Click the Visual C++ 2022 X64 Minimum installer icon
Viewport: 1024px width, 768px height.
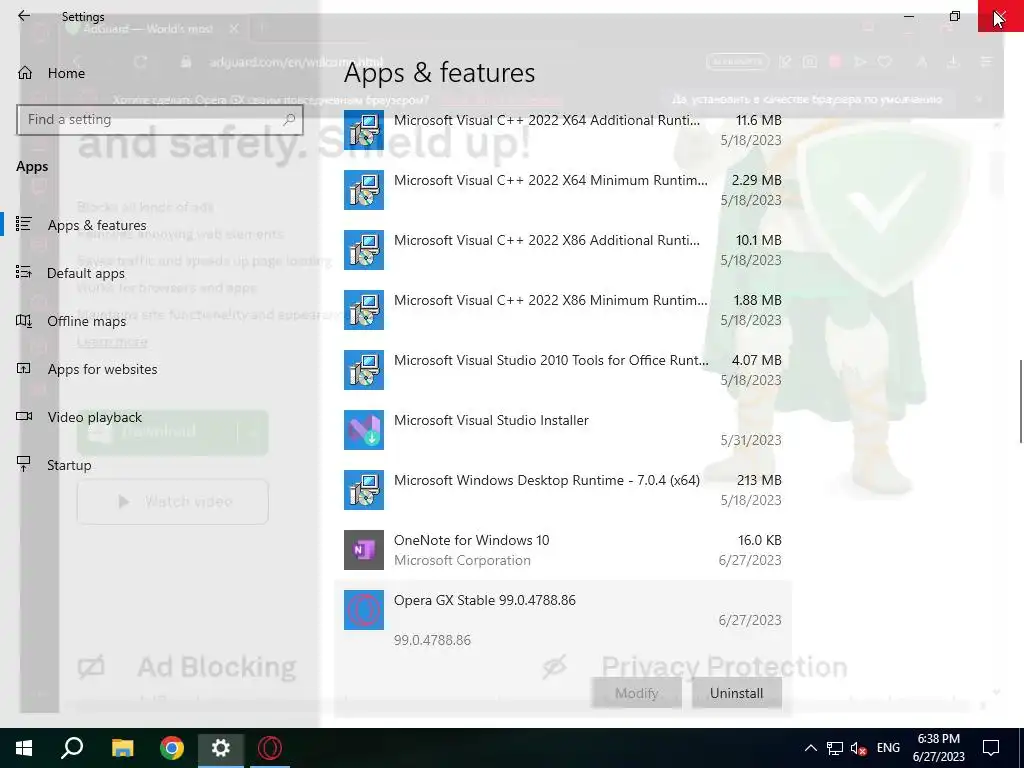pos(364,190)
